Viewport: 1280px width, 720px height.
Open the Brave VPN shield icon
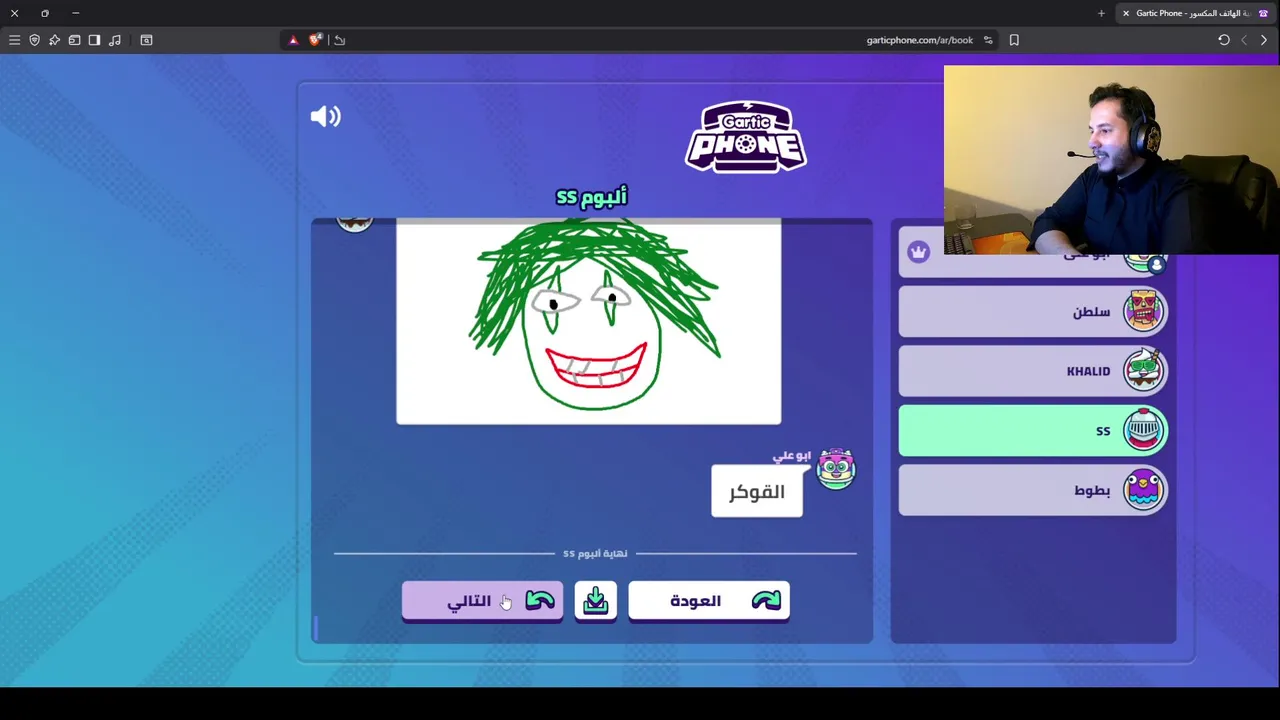(x=34, y=40)
